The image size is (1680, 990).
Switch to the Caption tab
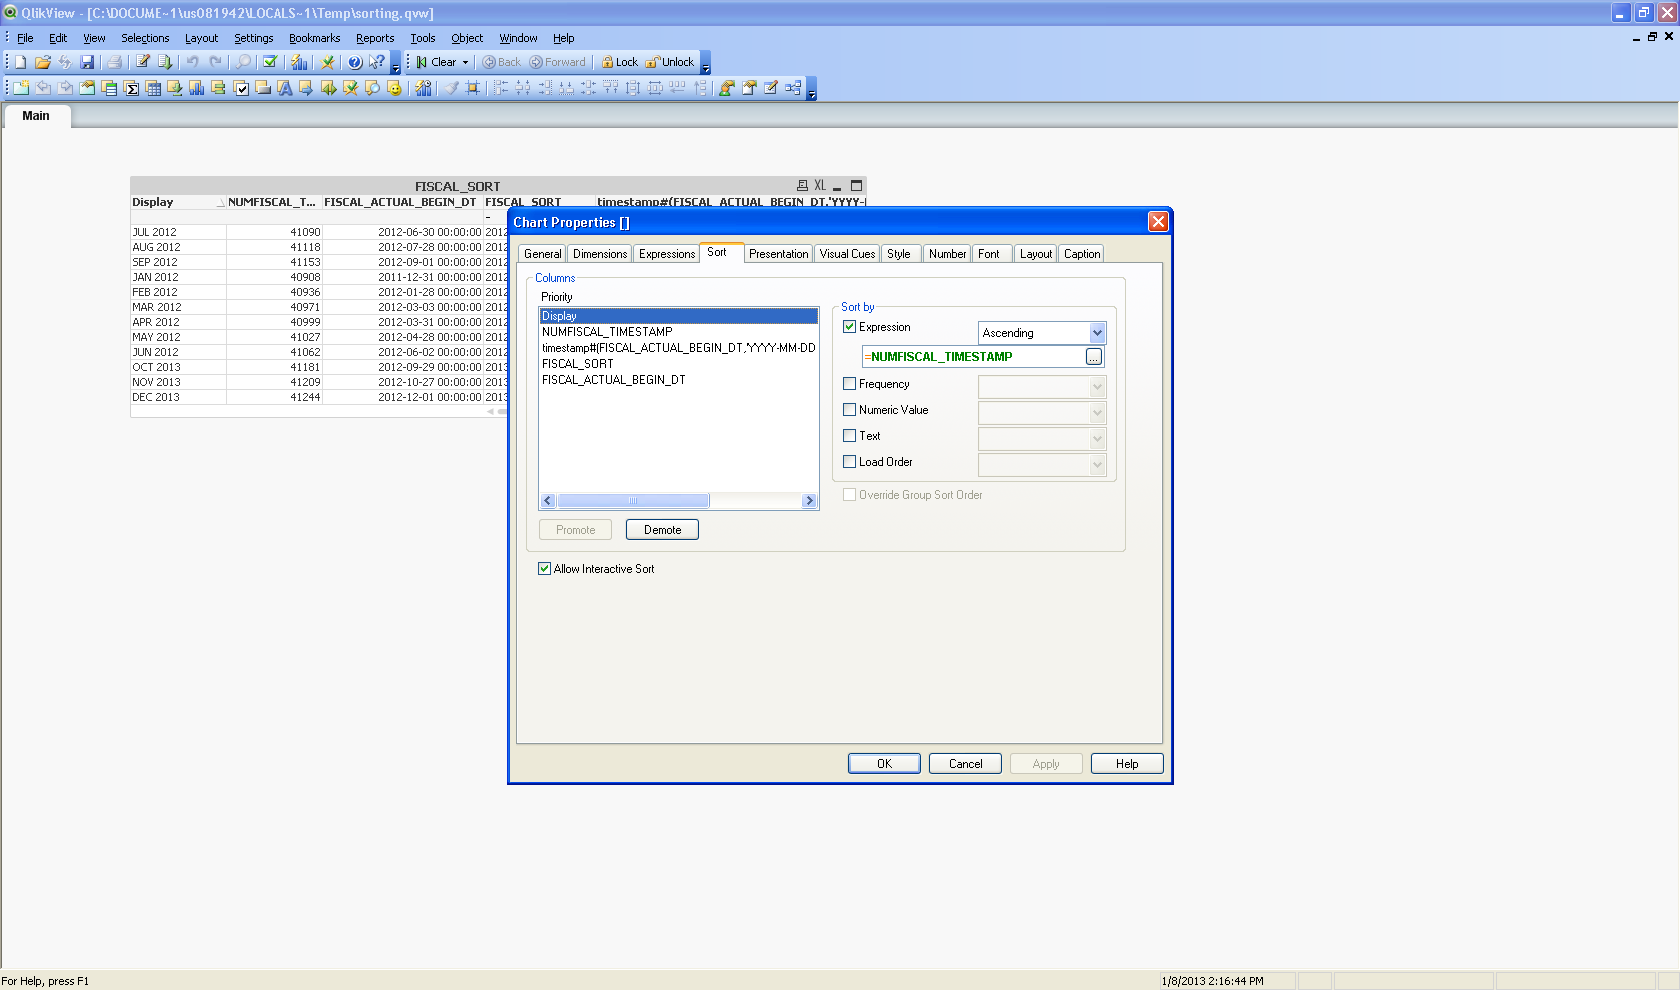pyautogui.click(x=1082, y=254)
